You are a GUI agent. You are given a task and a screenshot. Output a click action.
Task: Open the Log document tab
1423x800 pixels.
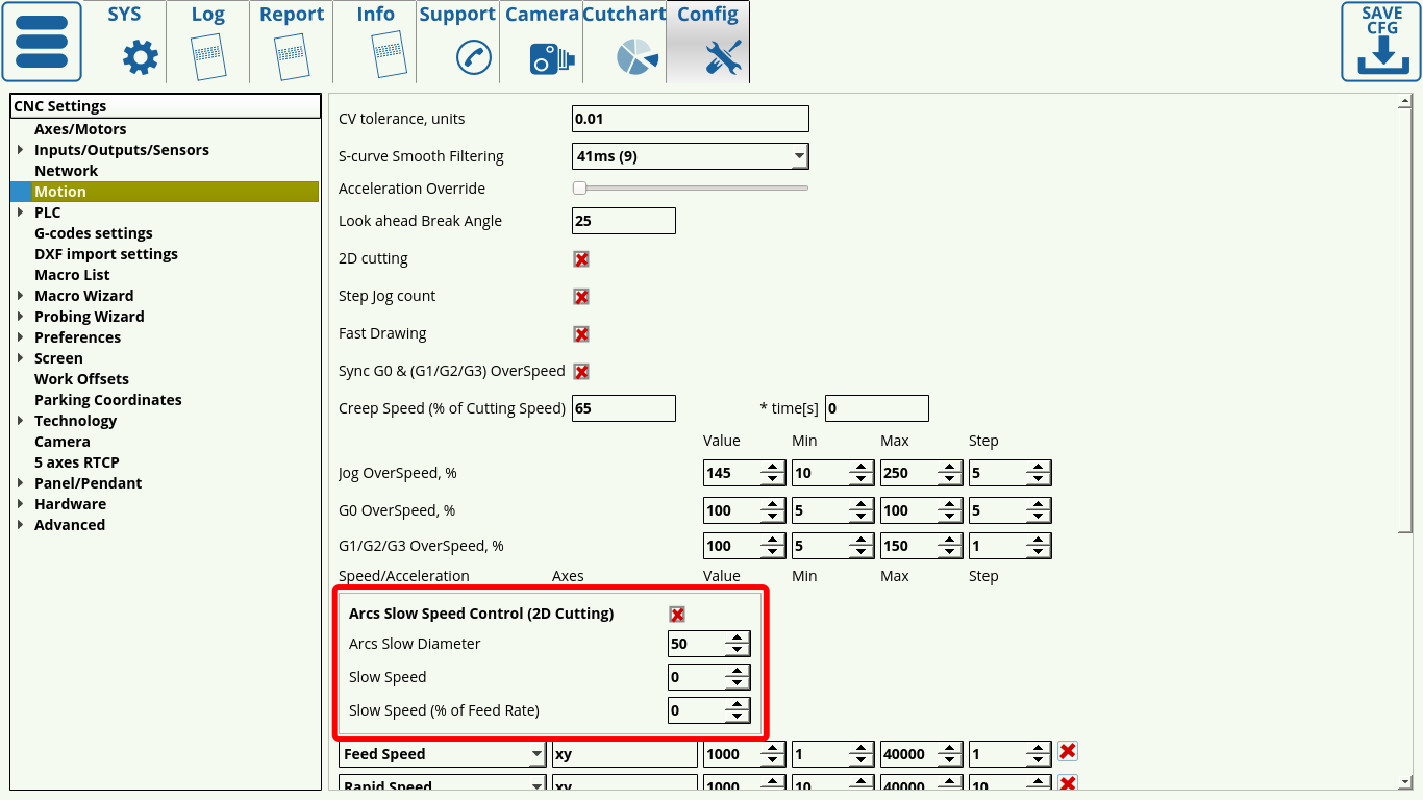point(208,57)
